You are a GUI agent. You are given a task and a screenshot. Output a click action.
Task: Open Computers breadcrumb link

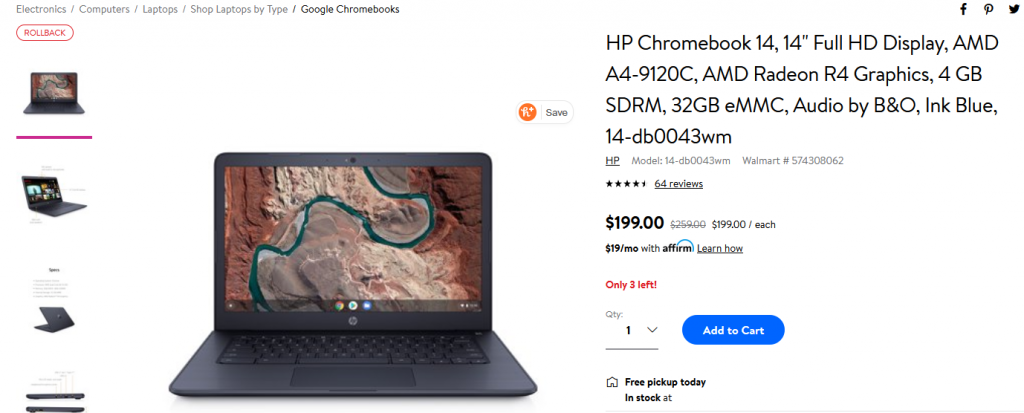104,9
